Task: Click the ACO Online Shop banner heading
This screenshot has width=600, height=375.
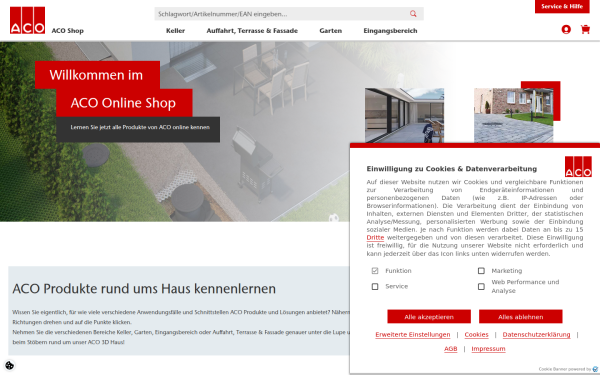Action: coord(124,103)
